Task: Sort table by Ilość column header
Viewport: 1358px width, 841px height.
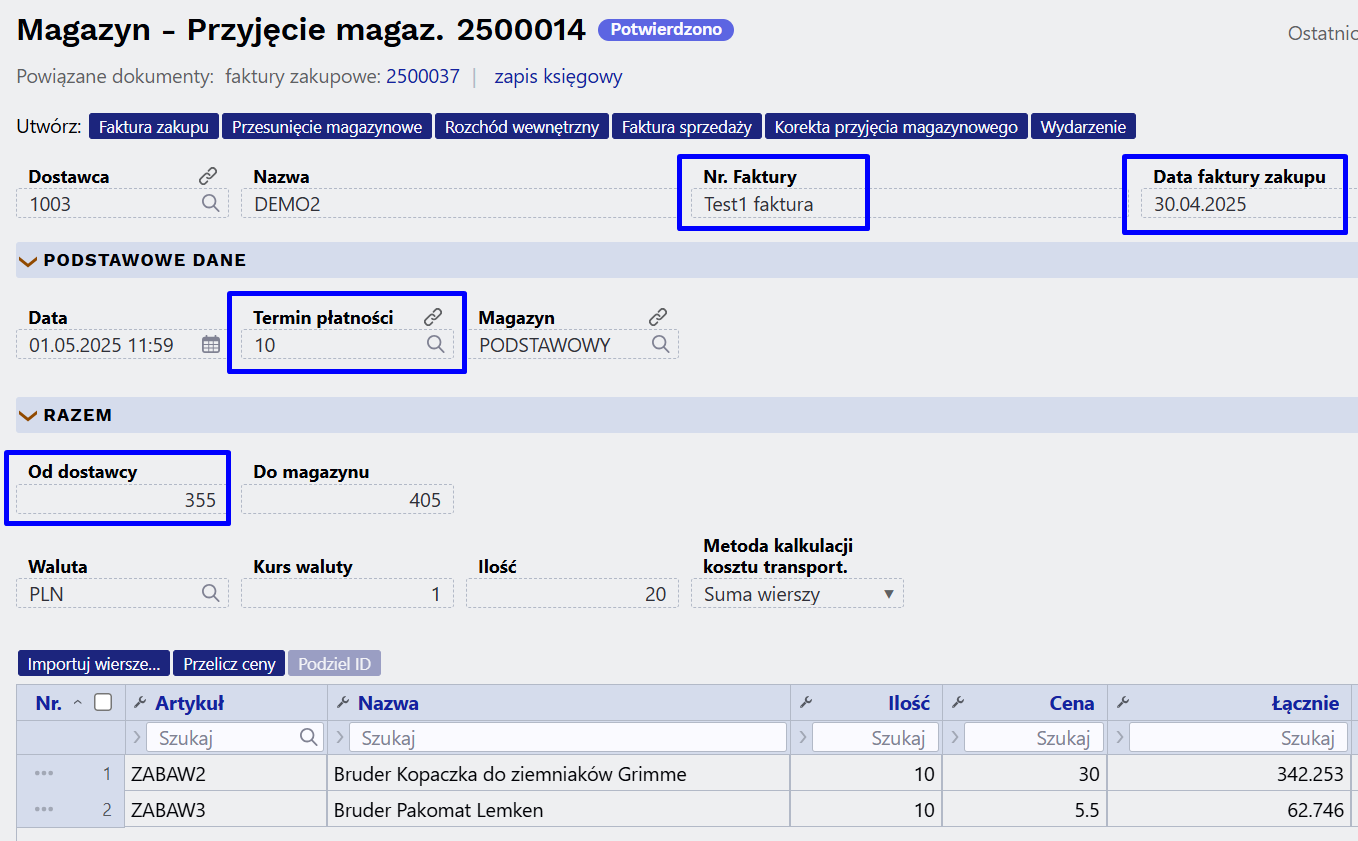Action: pyautogui.click(x=909, y=703)
